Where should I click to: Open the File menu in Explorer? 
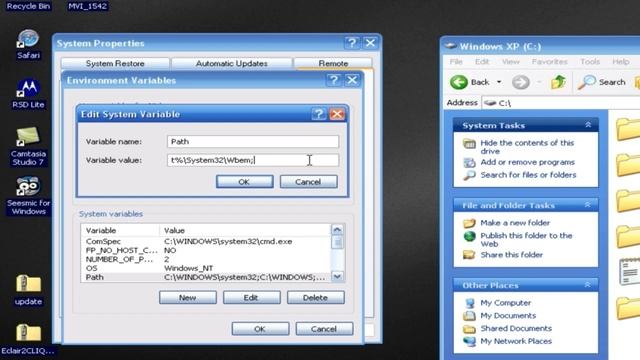(456, 62)
